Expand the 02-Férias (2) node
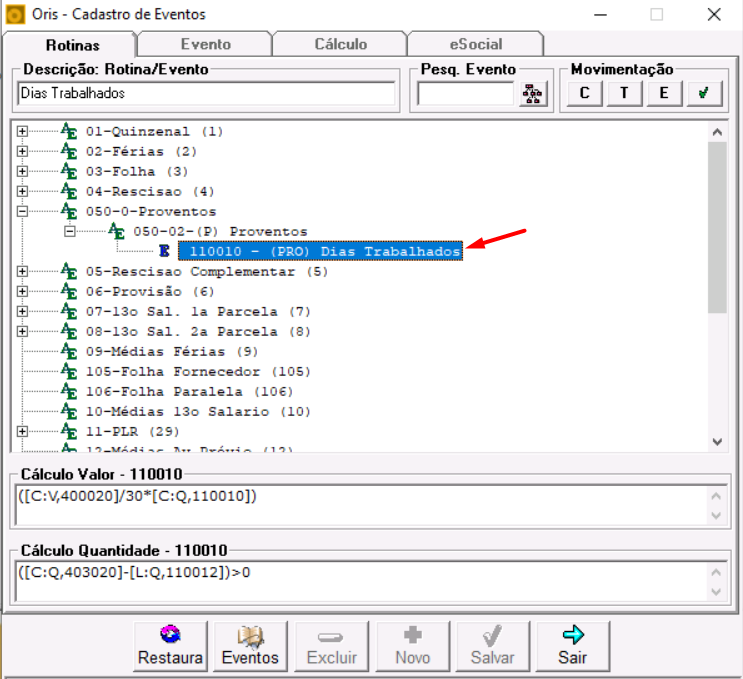 click(22, 151)
